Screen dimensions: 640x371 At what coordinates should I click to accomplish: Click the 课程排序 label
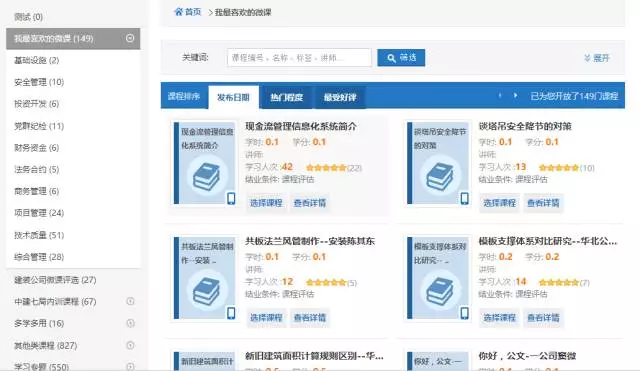pyautogui.click(x=184, y=97)
